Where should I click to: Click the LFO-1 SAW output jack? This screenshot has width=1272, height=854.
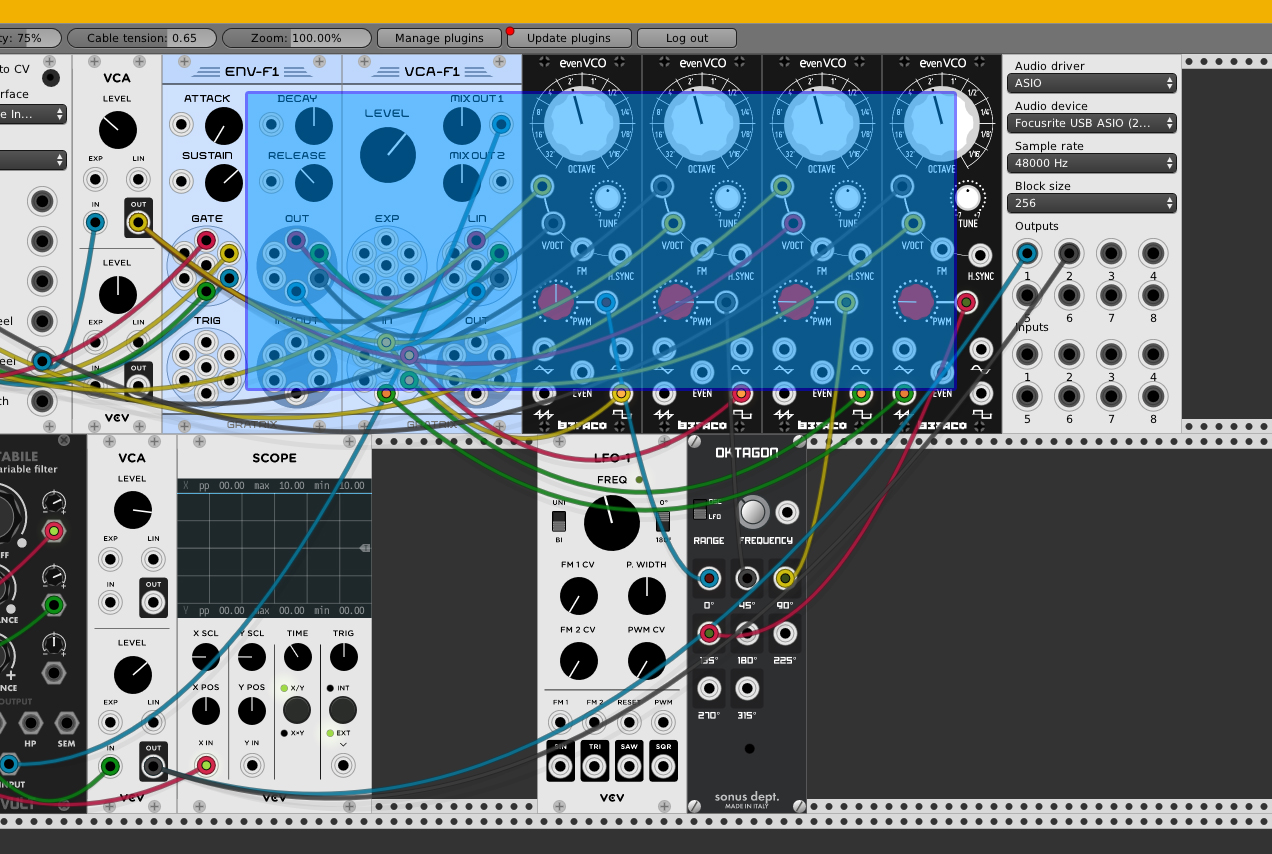point(629,767)
